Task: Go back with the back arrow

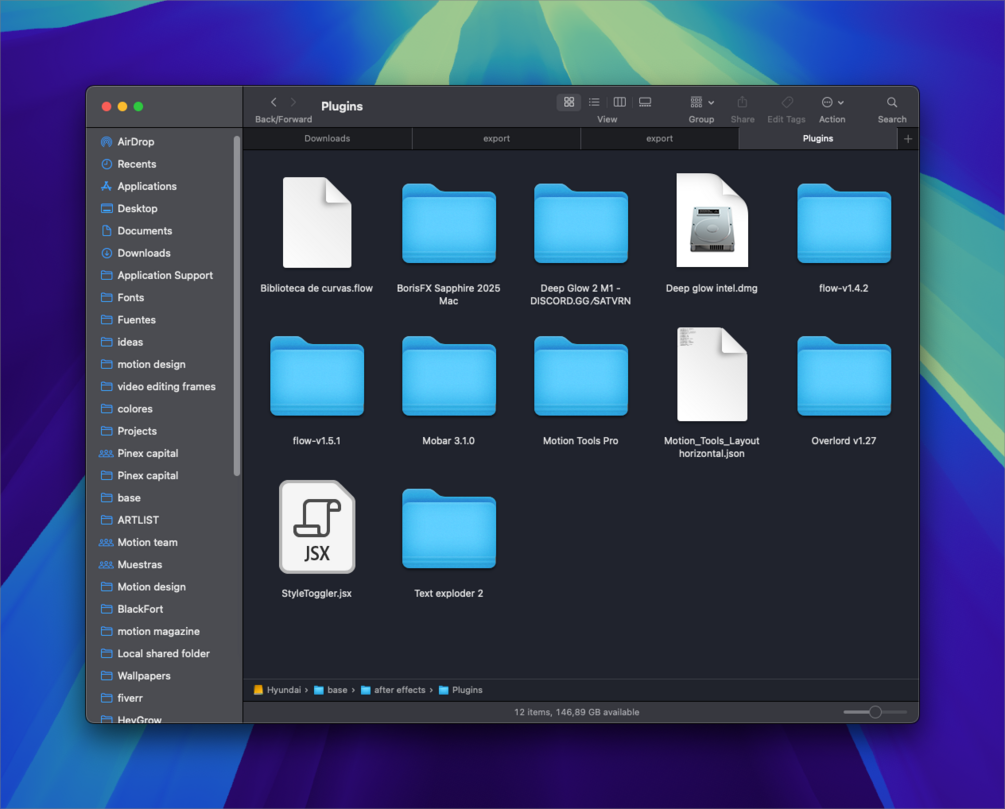Action: (x=274, y=103)
